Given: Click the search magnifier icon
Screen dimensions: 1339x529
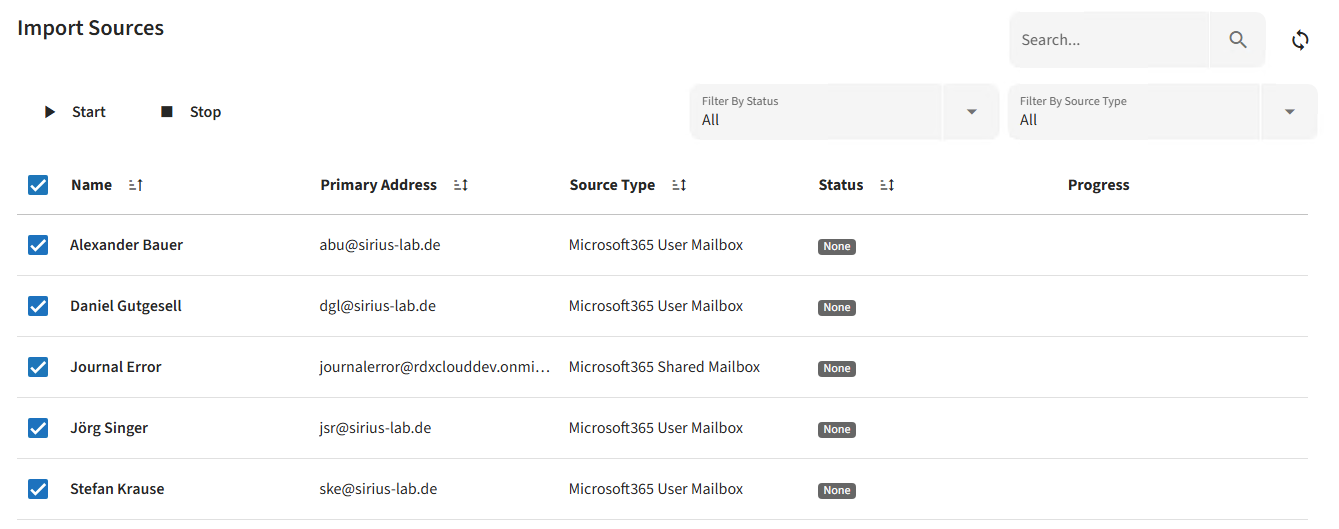Looking at the screenshot, I should coord(1238,40).
